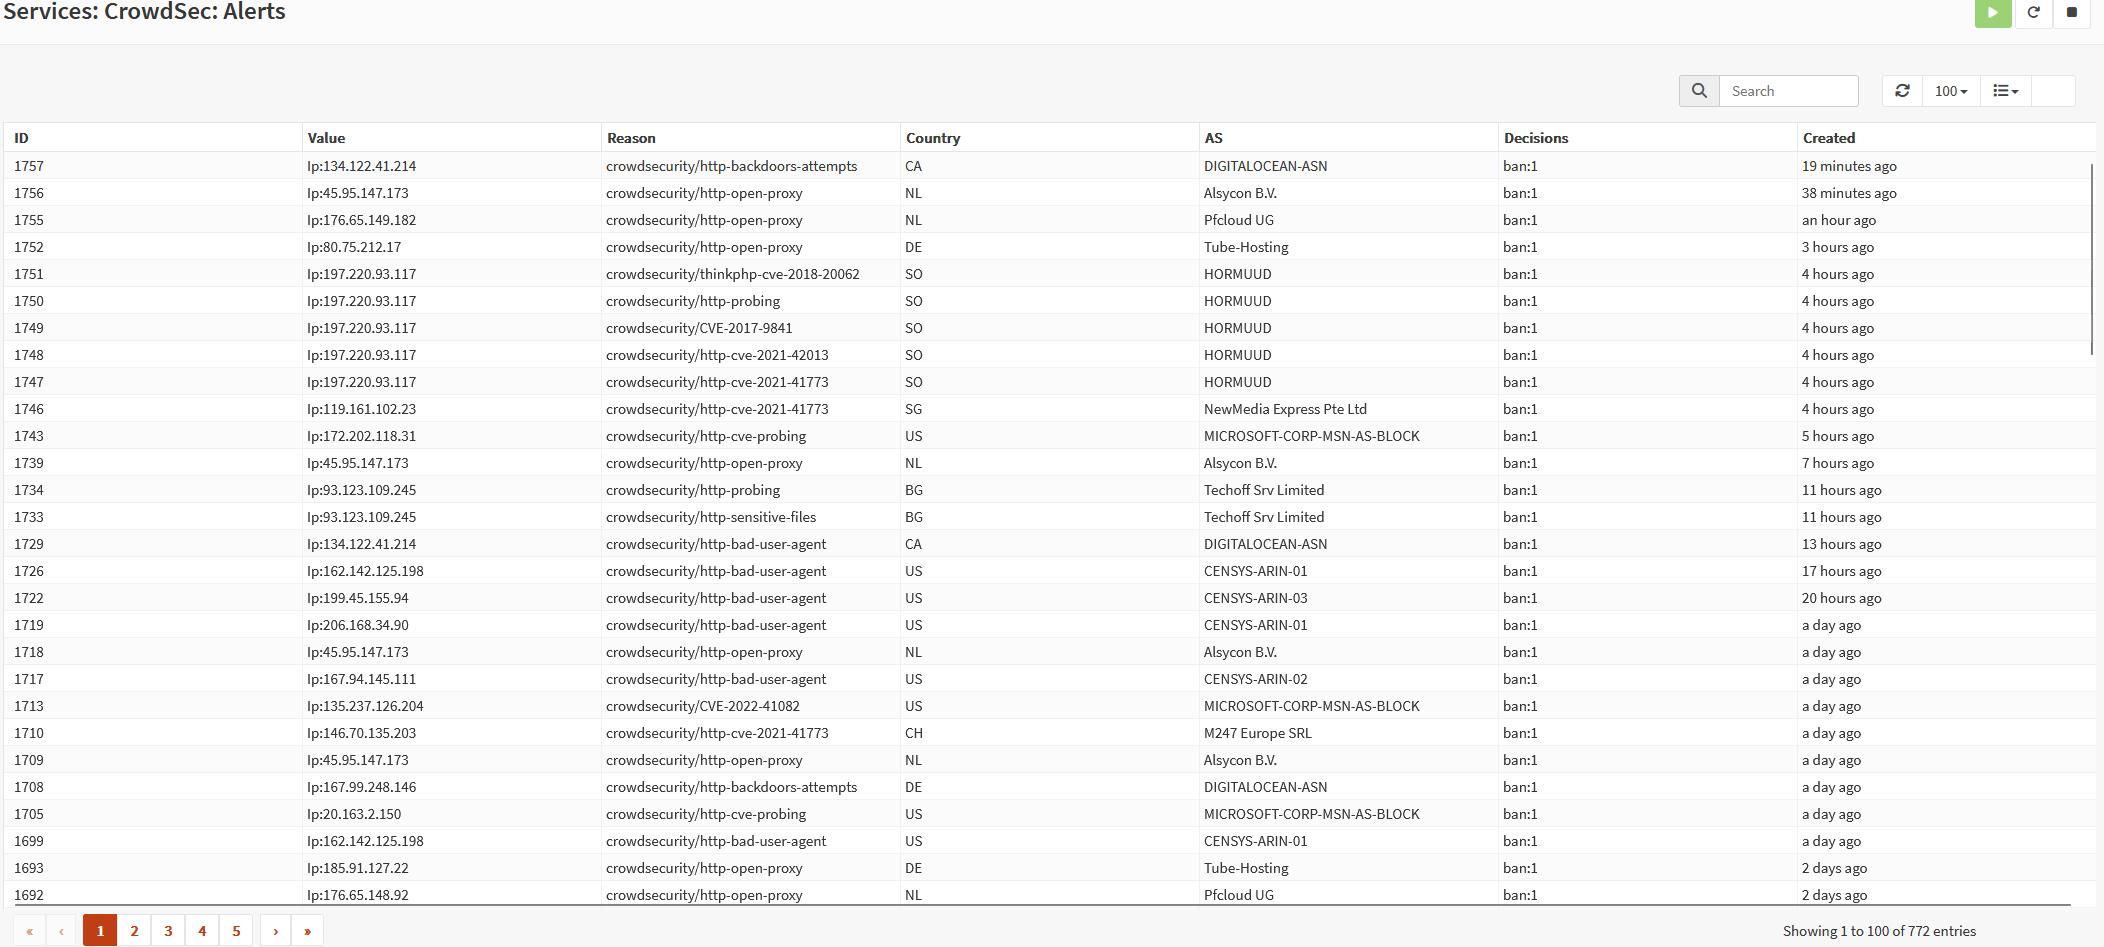Click the an hour ago timestamp

point(1839,220)
